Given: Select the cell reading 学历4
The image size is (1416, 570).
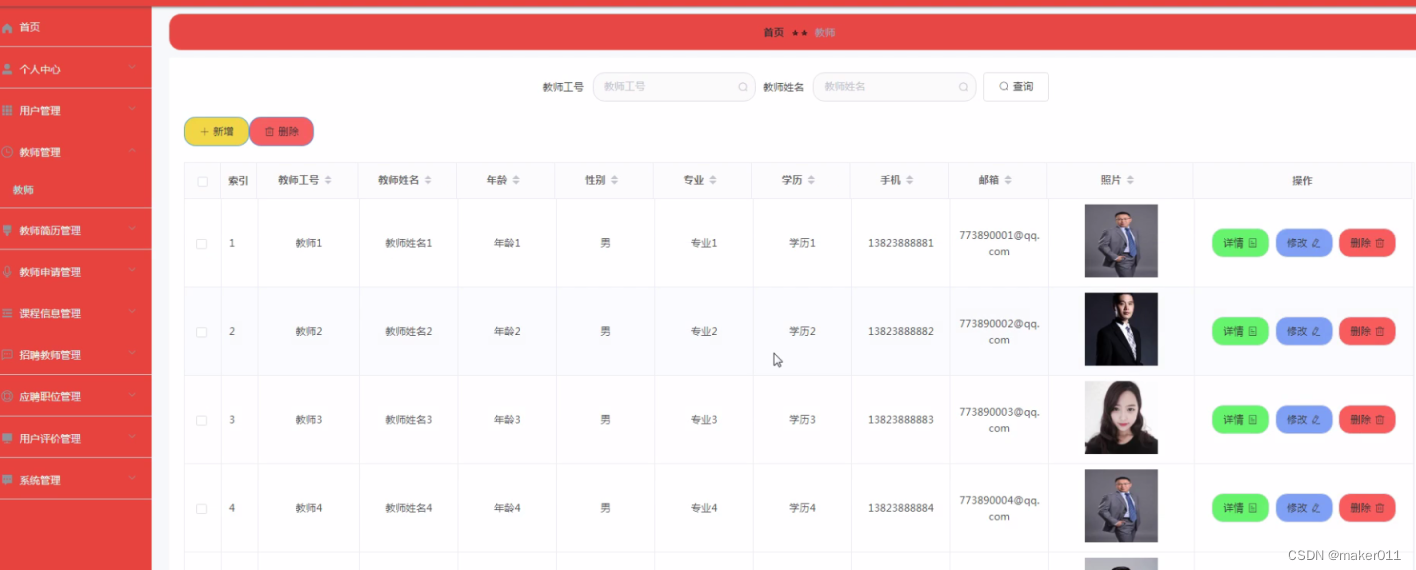Looking at the screenshot, I should 802,508.
